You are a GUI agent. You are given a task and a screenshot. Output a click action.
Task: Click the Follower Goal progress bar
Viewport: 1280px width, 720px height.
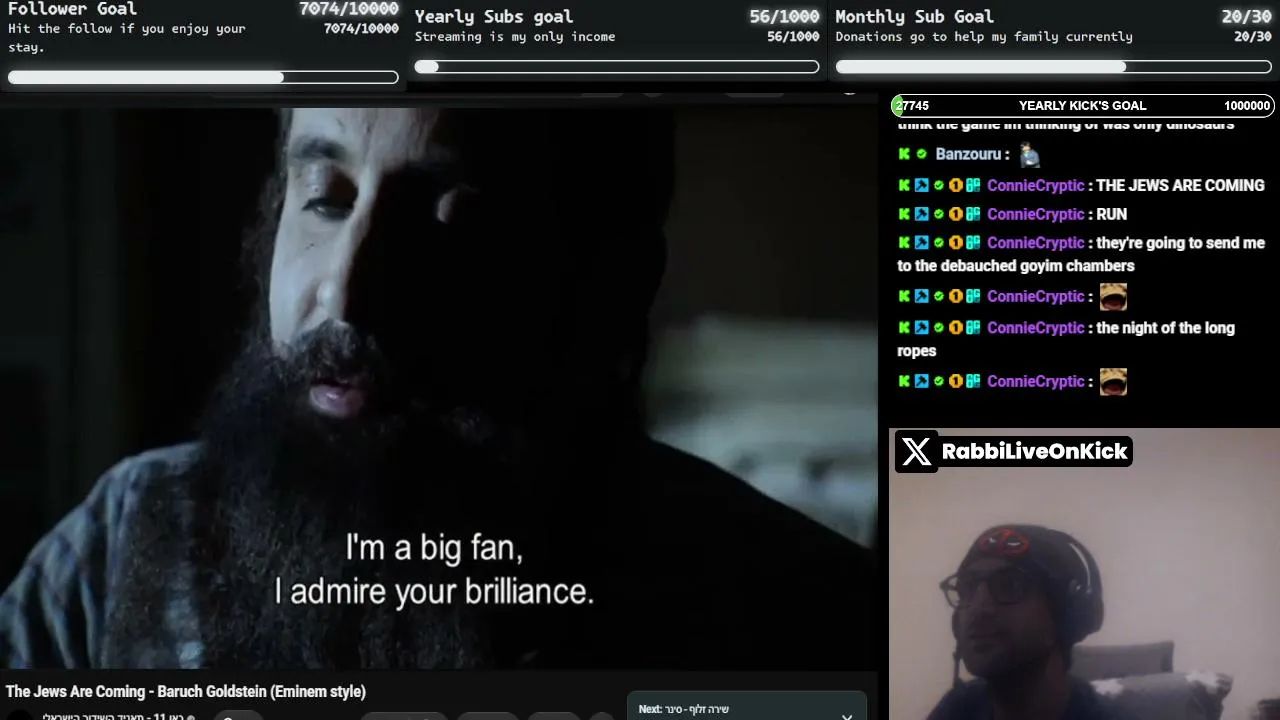(203, 77)
